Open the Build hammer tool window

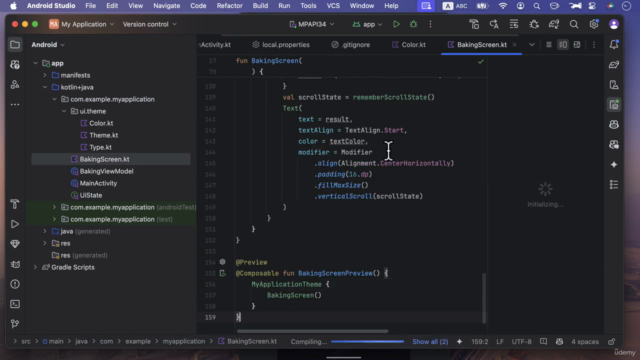click(x=15, y=204)
